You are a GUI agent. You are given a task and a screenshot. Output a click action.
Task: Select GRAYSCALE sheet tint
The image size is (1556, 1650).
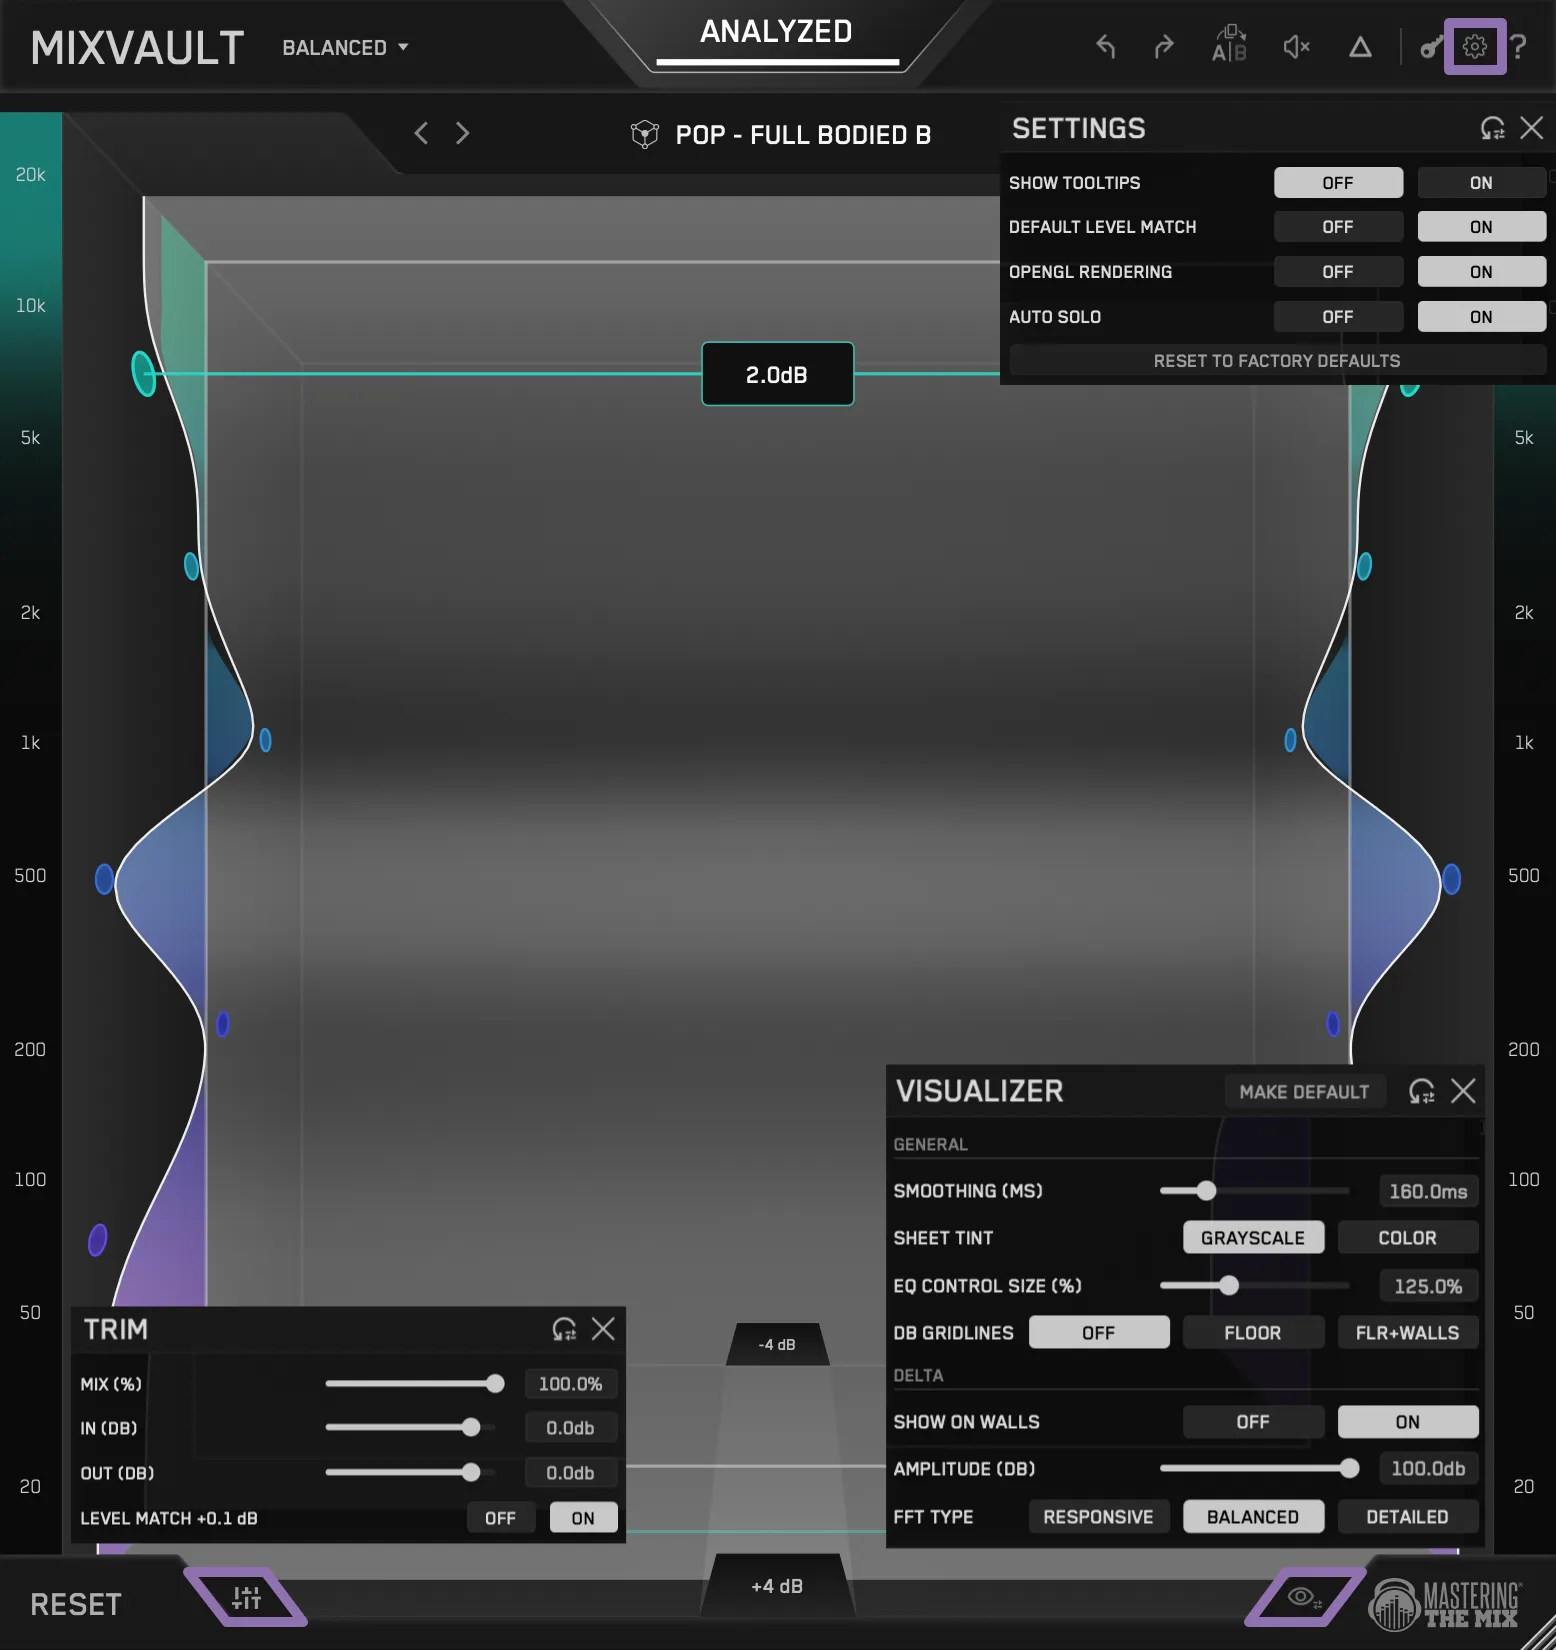pos(1253,1238)
